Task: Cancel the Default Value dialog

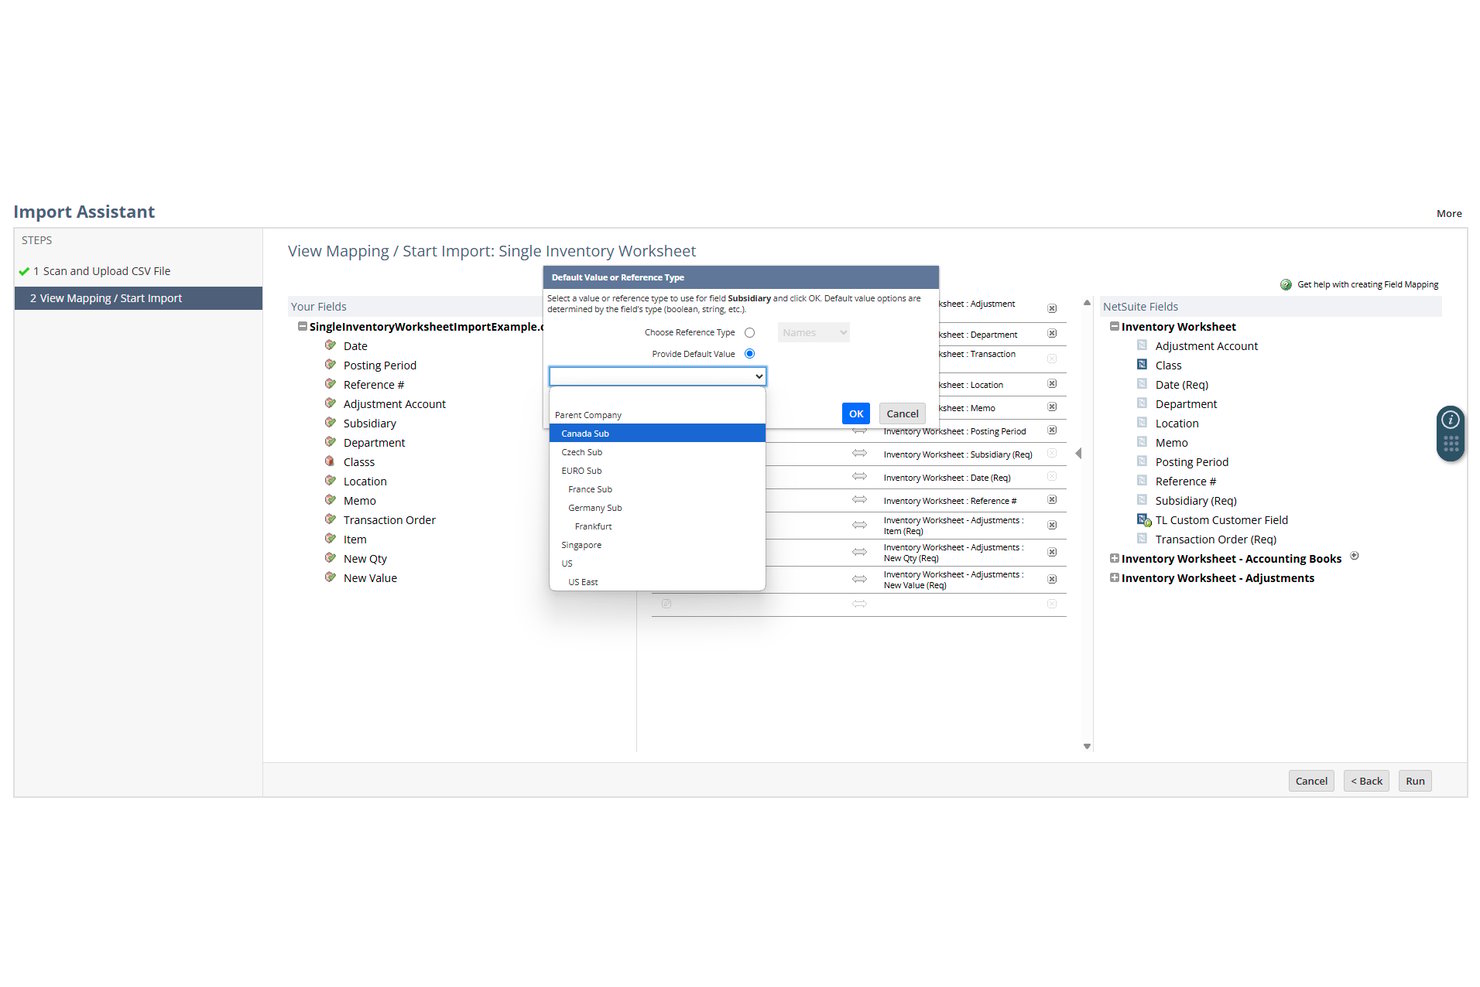Action: (902, 413)
